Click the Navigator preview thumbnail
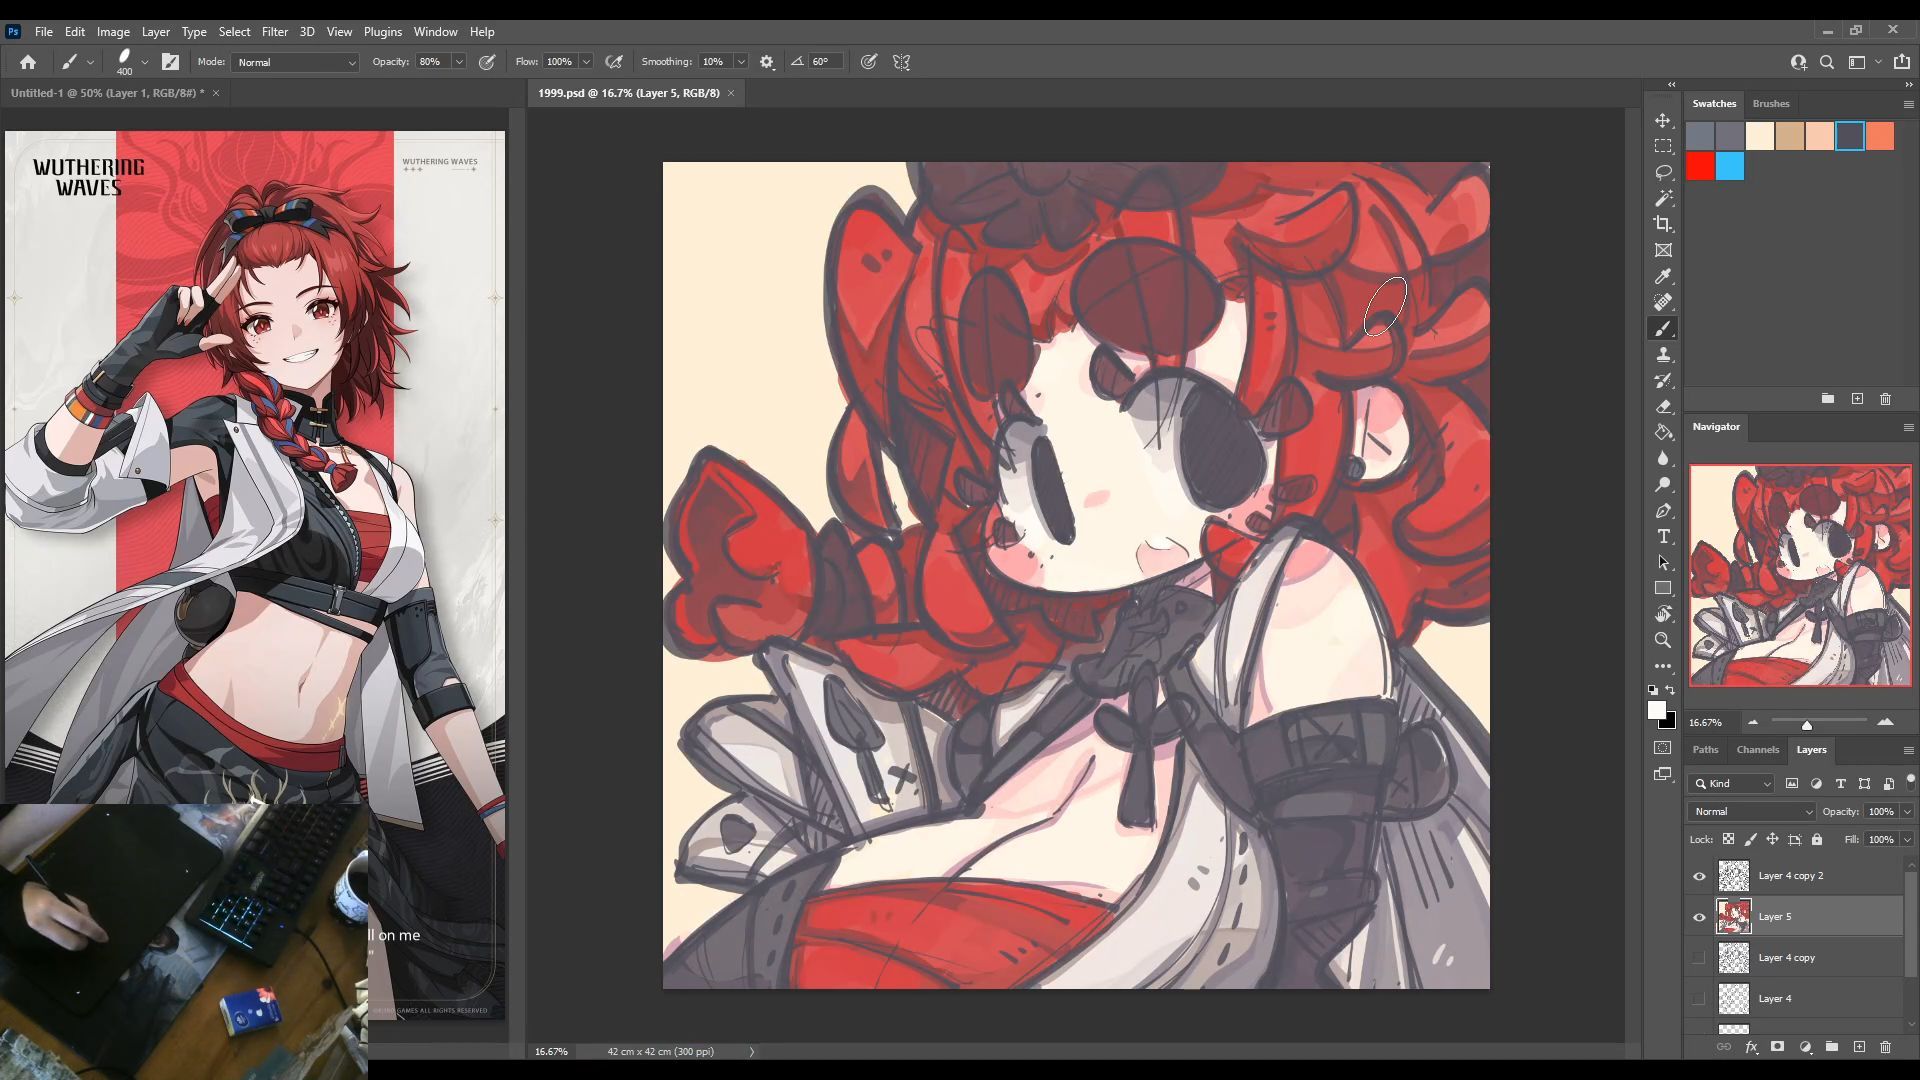 click(1800, 575)
